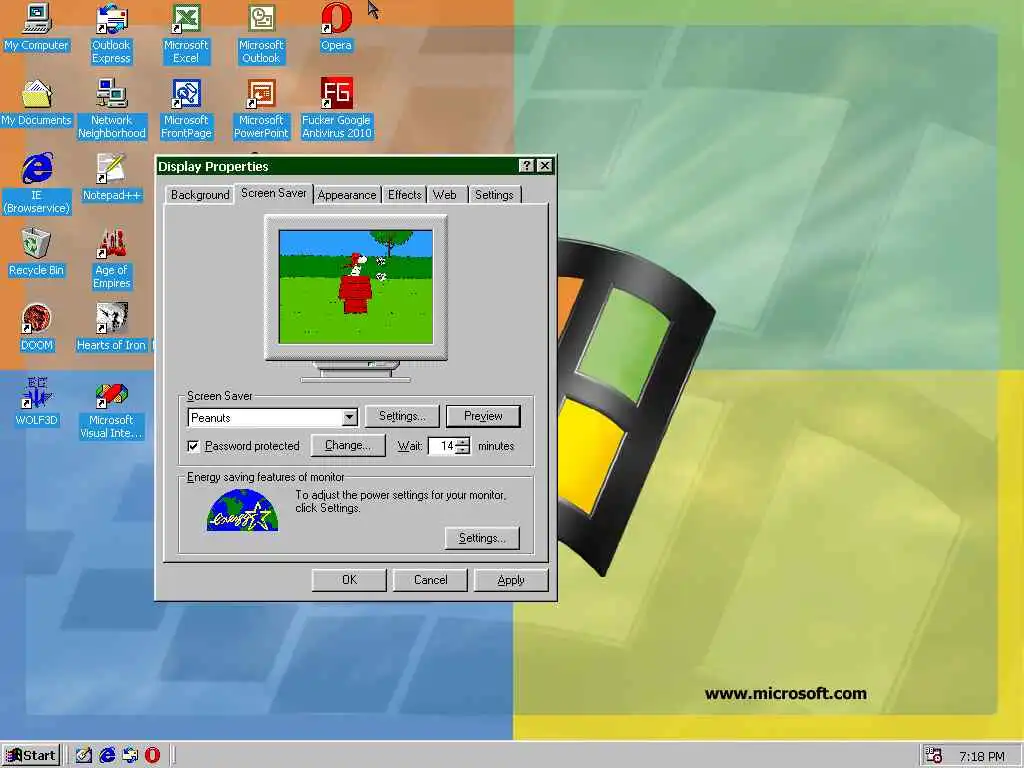Click the Apply button
Screen dimensions: 1024x768
[511, 580]
